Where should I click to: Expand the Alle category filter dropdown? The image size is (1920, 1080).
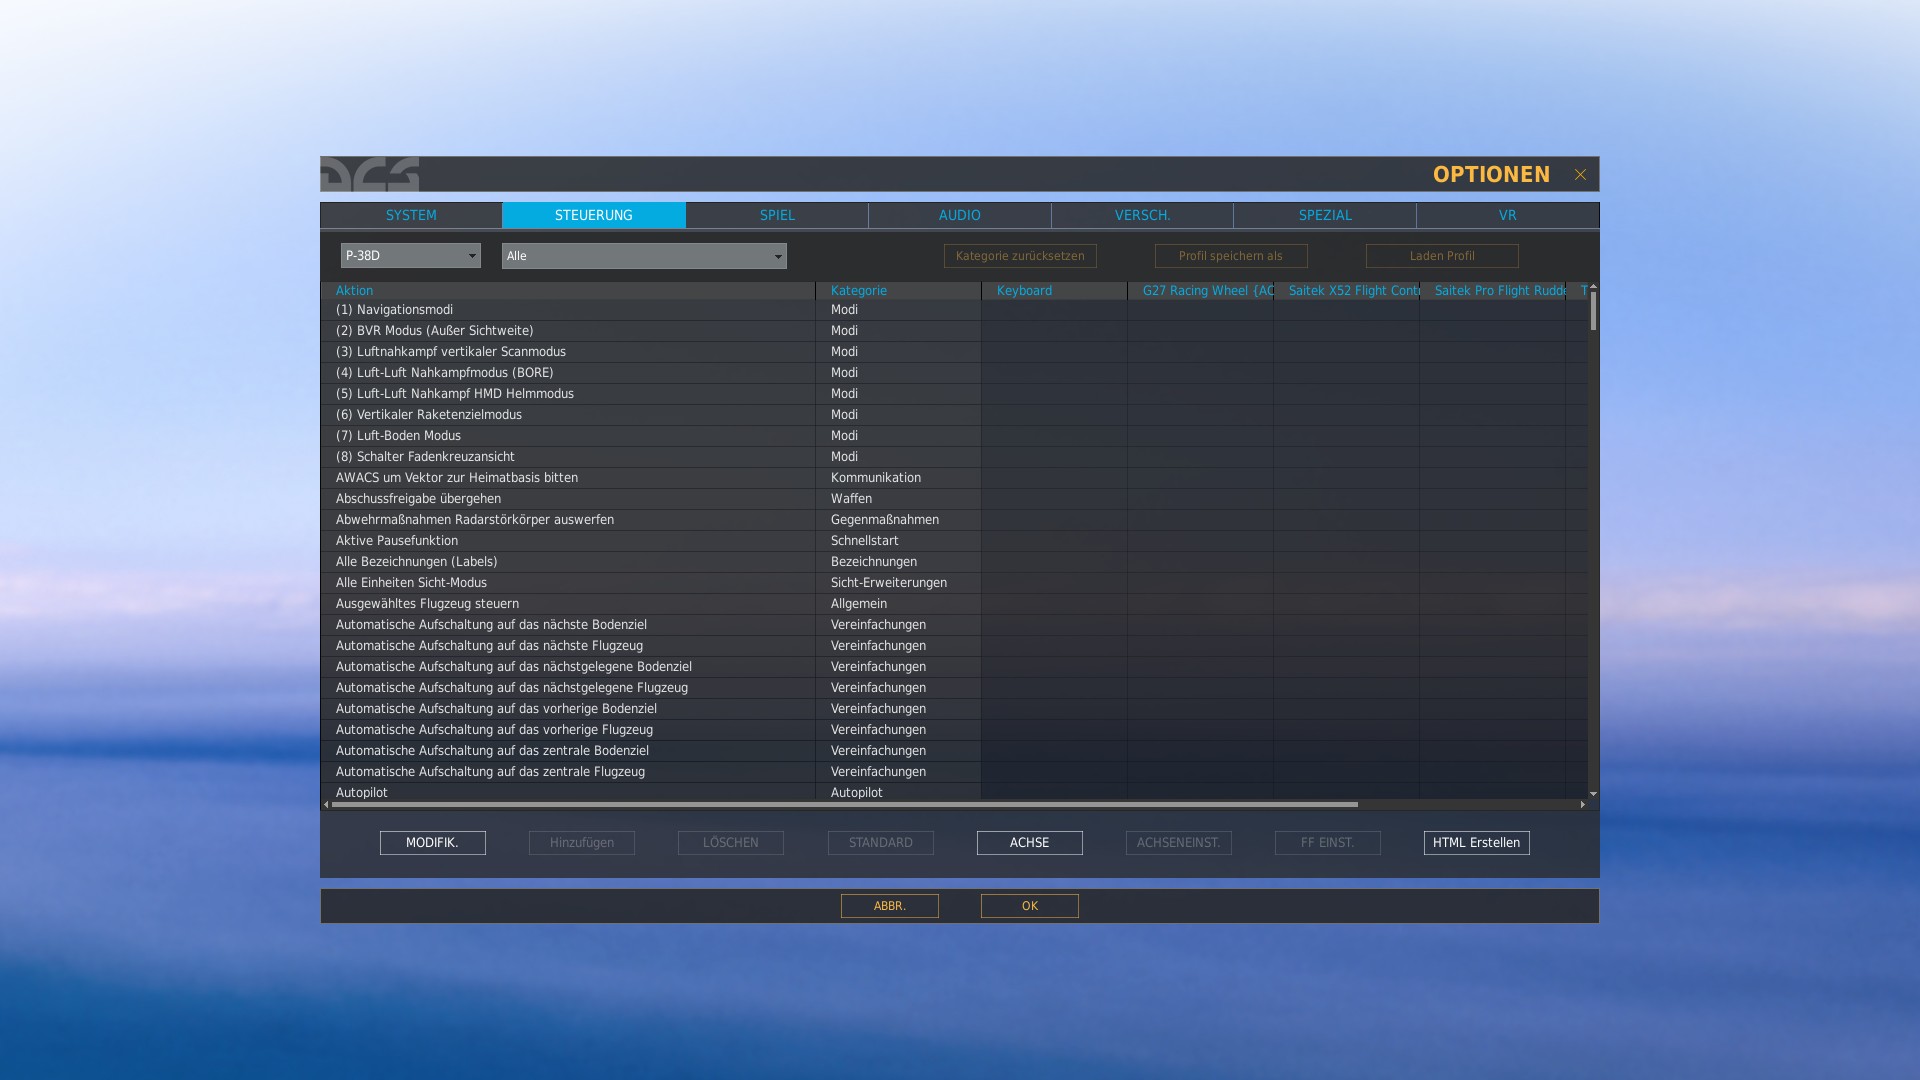(644, 256)
